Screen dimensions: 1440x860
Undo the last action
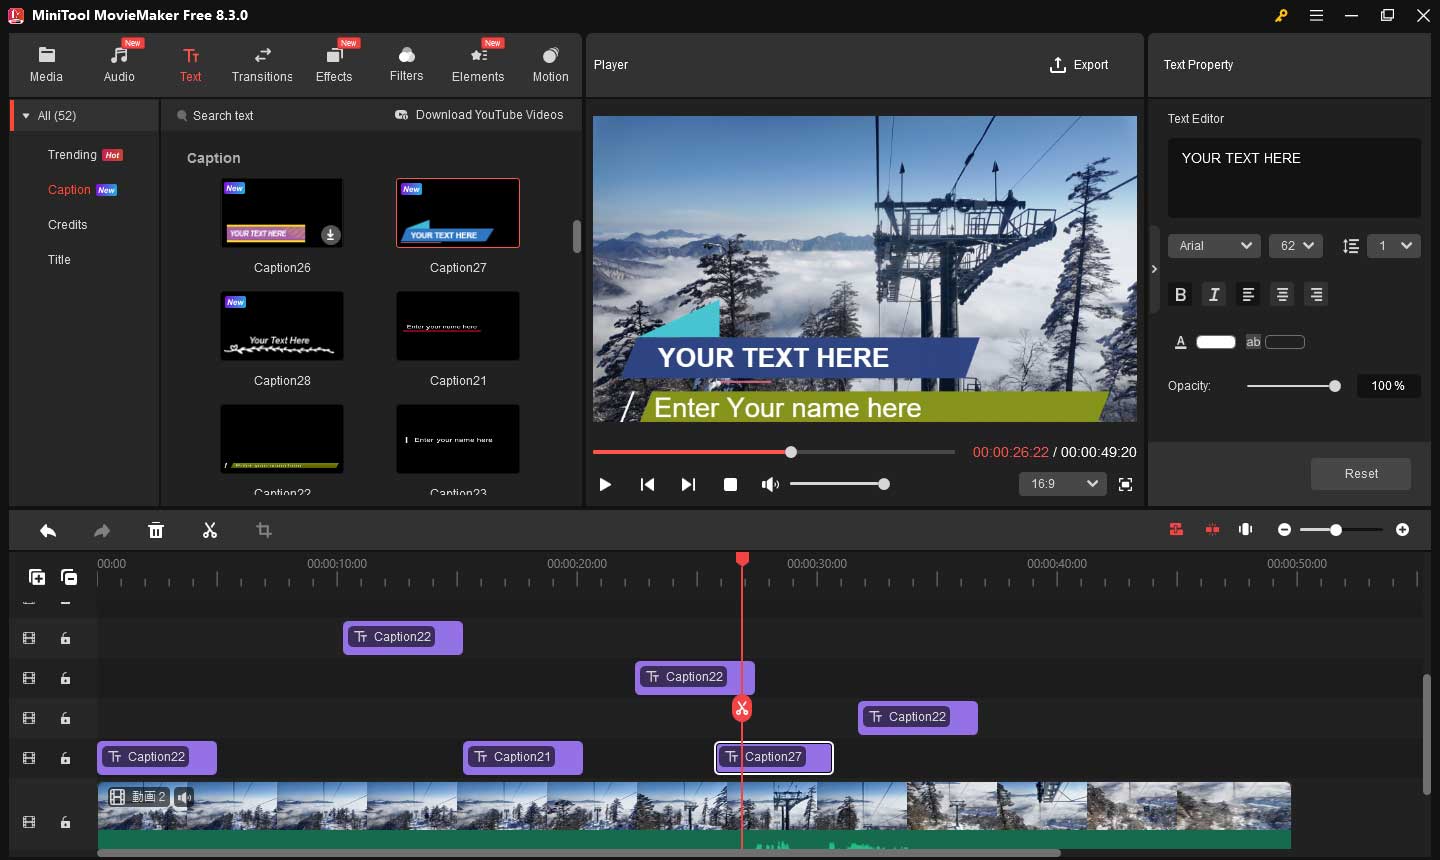[x=48, y=531]
